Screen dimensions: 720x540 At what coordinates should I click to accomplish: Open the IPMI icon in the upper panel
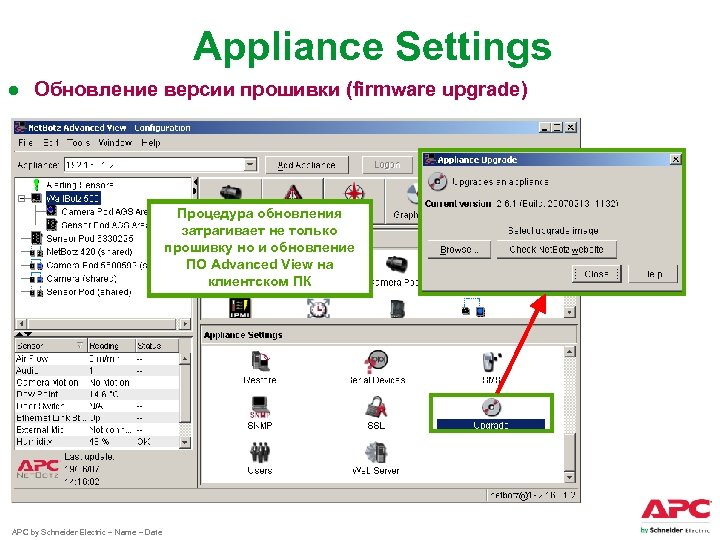coord(239,308)
